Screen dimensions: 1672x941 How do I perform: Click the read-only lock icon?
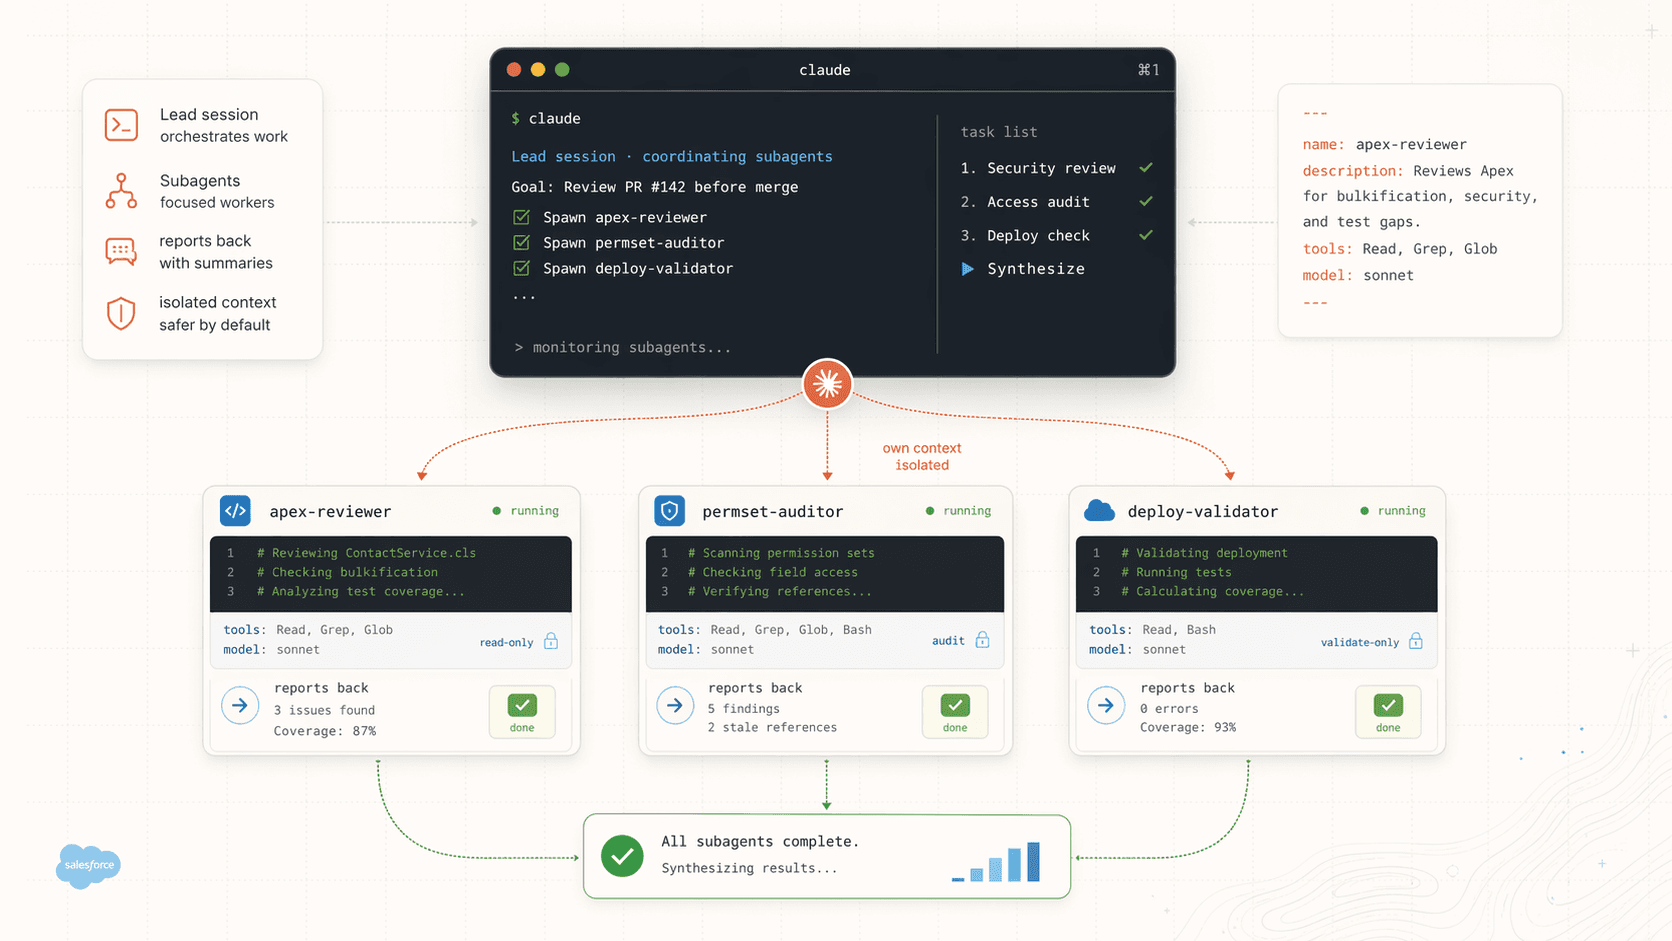551,642
